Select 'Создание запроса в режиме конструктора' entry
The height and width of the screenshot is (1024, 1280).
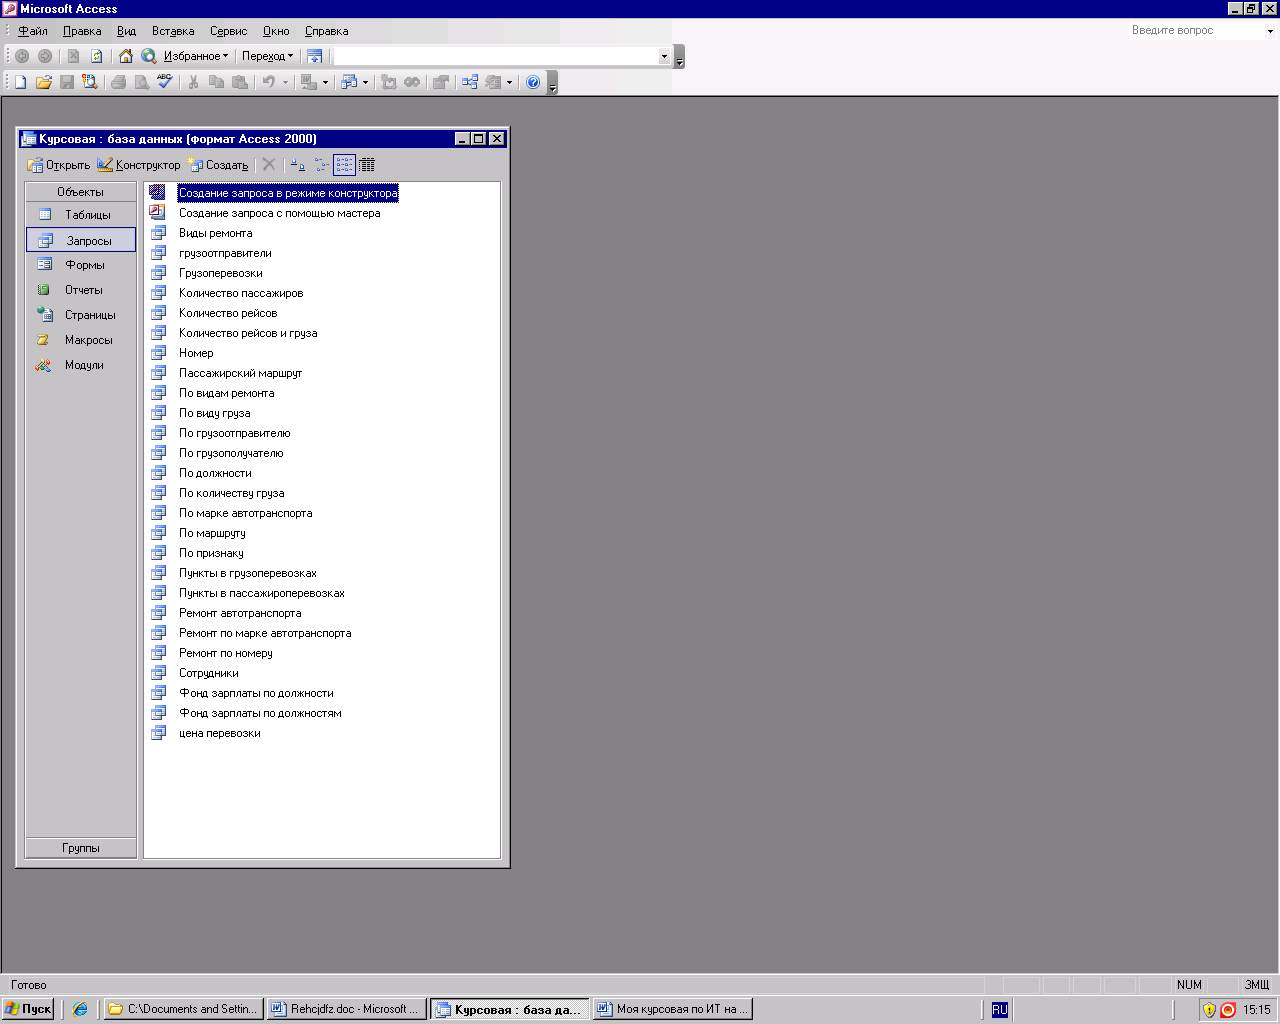[x=288, y=193]
